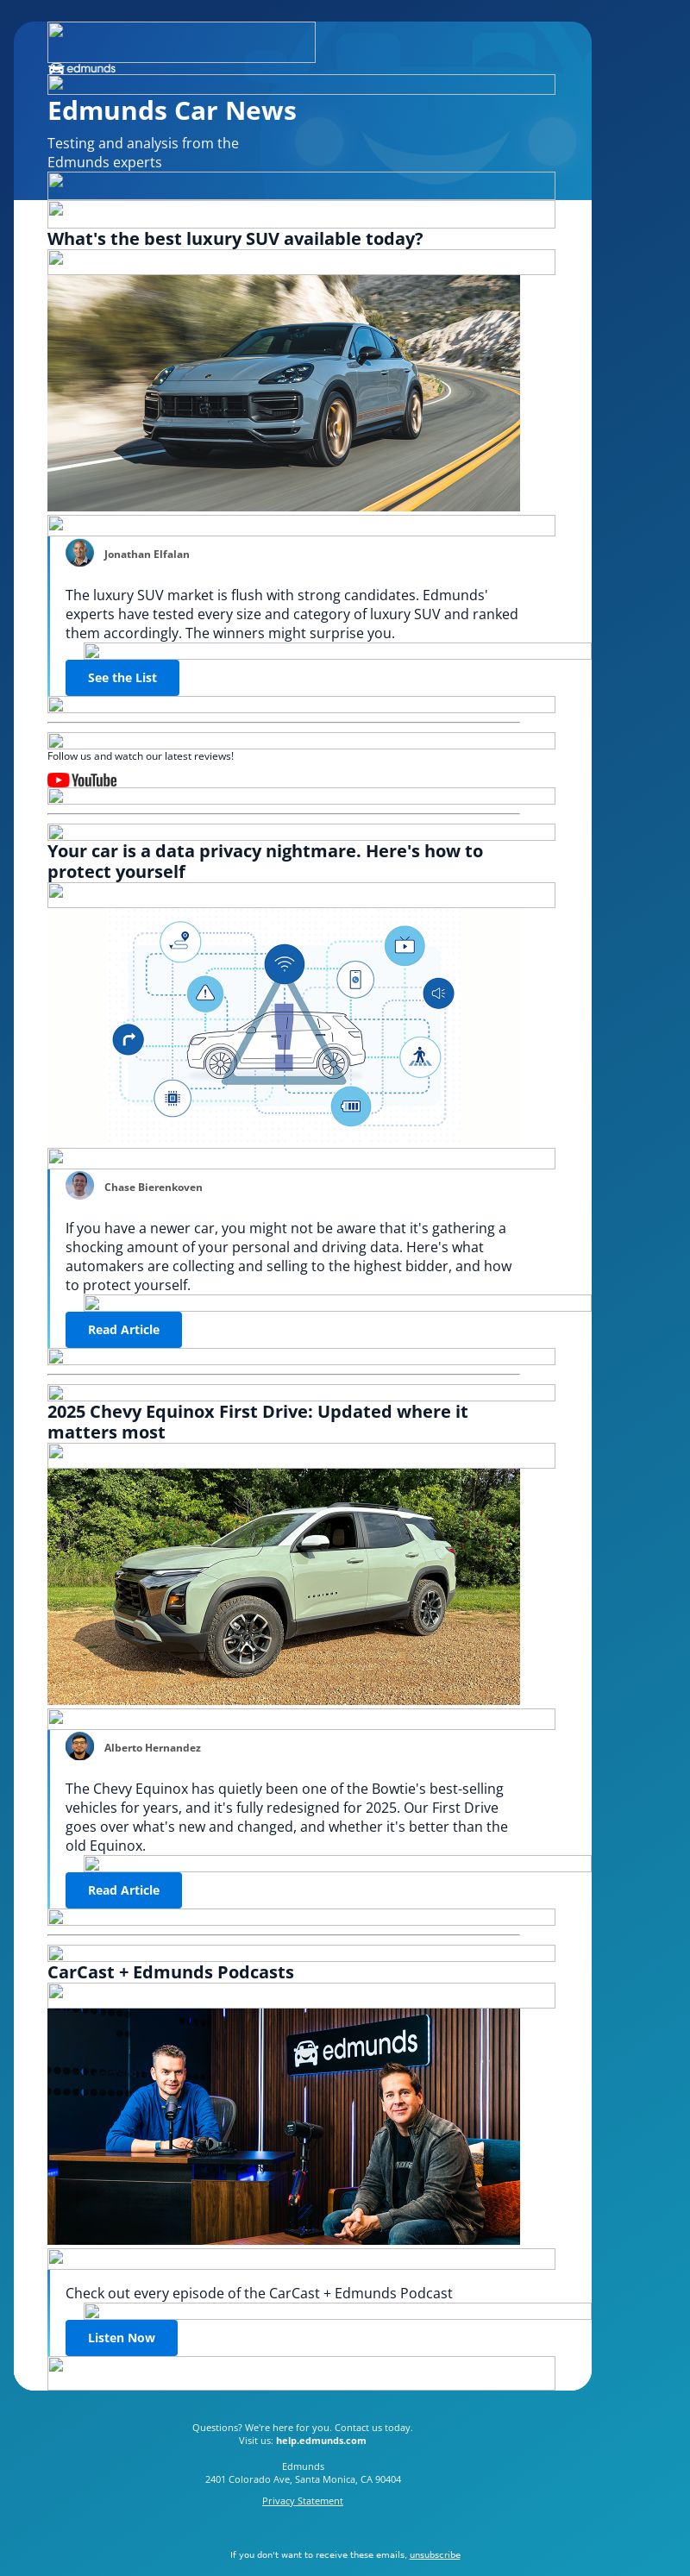Click the Listen Now podcast button
This screenshot has height=2576, width=690.
click(122, 2338)
